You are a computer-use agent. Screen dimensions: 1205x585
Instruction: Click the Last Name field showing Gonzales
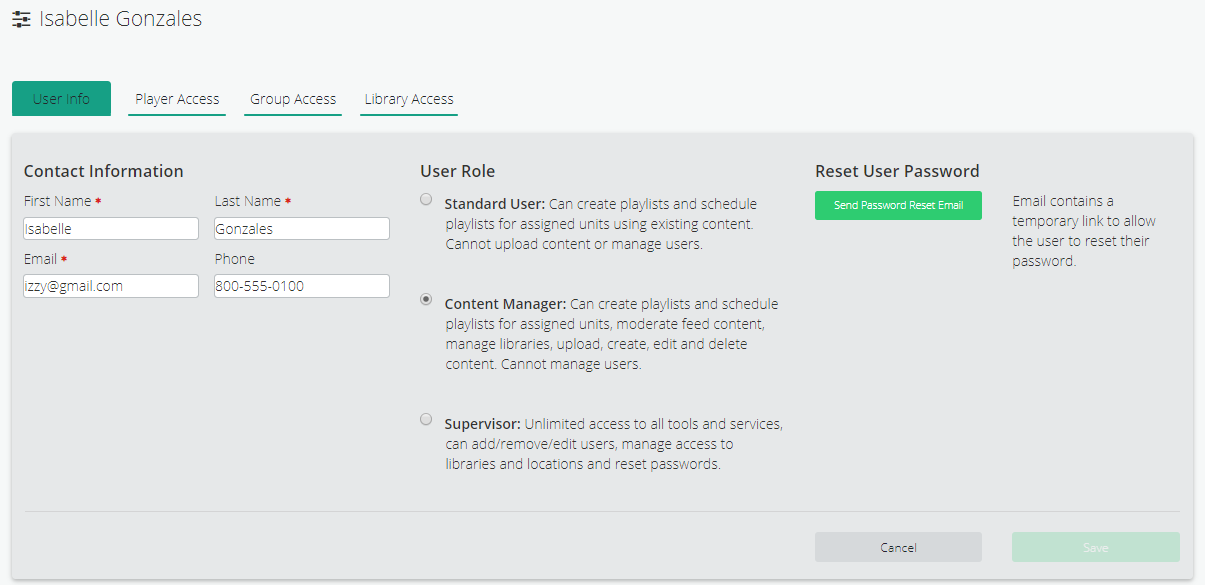pyautogui.click(x=301, y=228)
